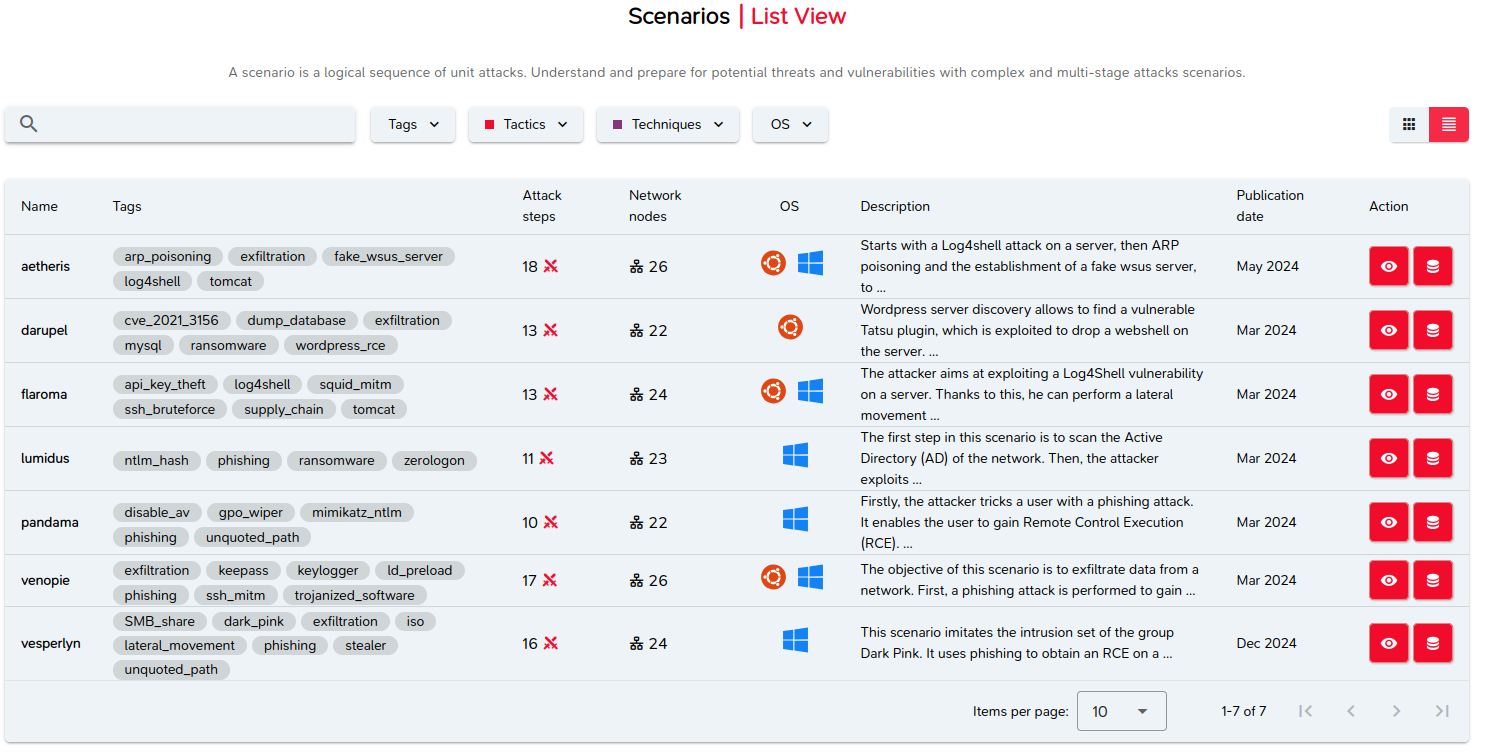View the venopie scenario eye icon
Image resolution: width=1489 pixels, height=753 pixels.
click(1389, 580)
